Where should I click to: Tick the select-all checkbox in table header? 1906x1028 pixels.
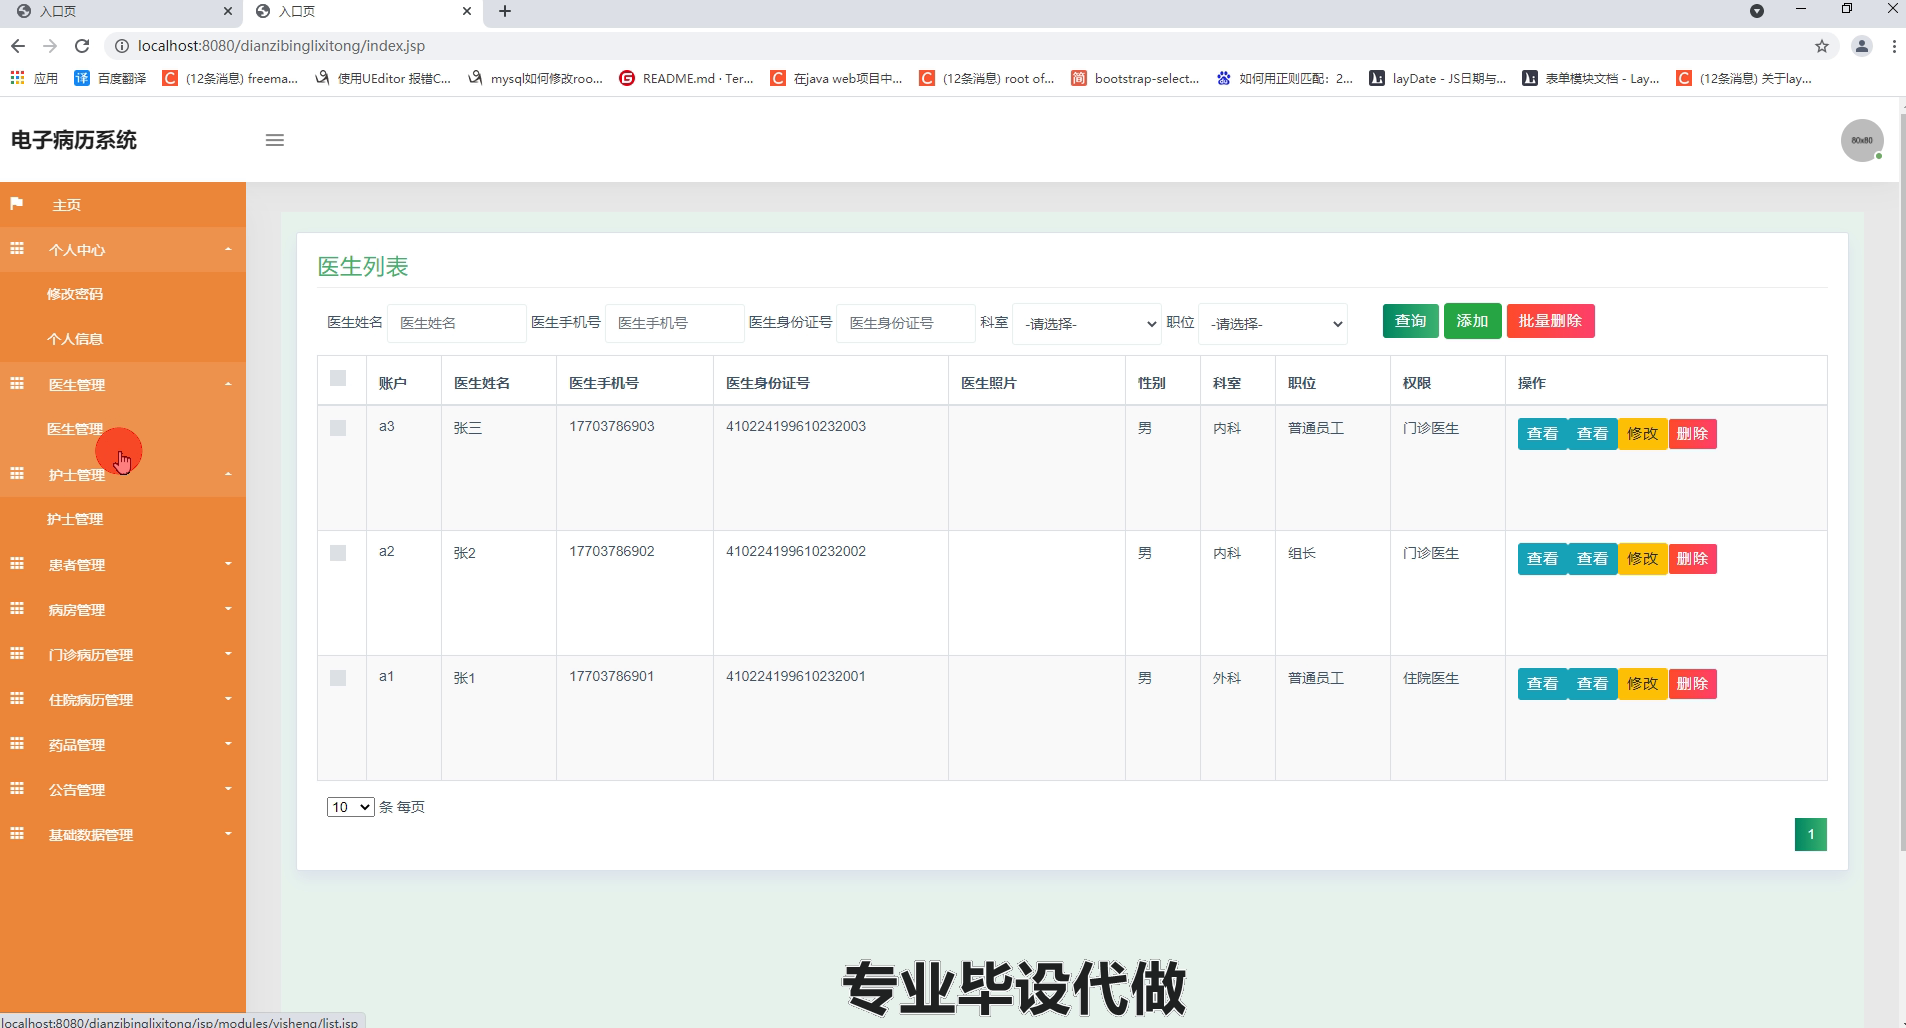pos(338,378)
